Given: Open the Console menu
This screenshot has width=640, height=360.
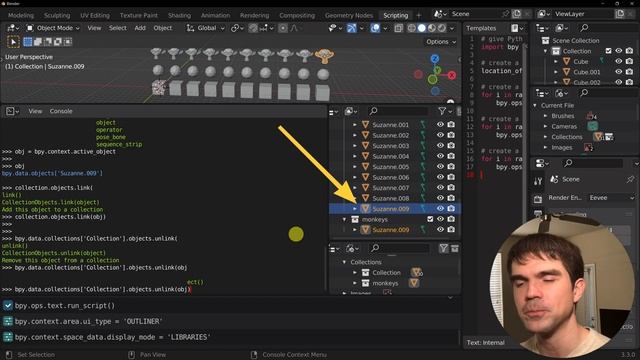Looking at the screenshot, I should pyautogui.click(x=61, y=111).
